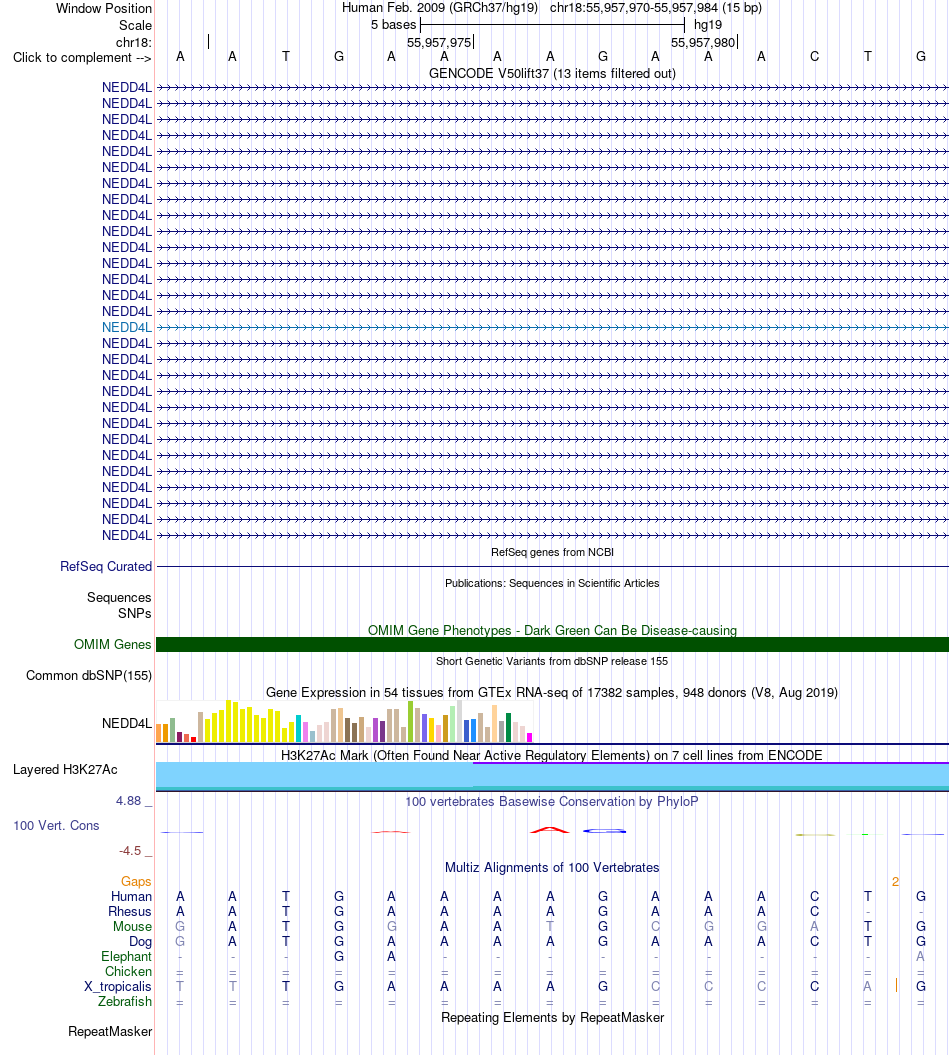The height and width of the screenshot is (1055, 950).
Task: Select the Rhesus alignment row label
Action: pyautogui.click(x=130, y=912)
